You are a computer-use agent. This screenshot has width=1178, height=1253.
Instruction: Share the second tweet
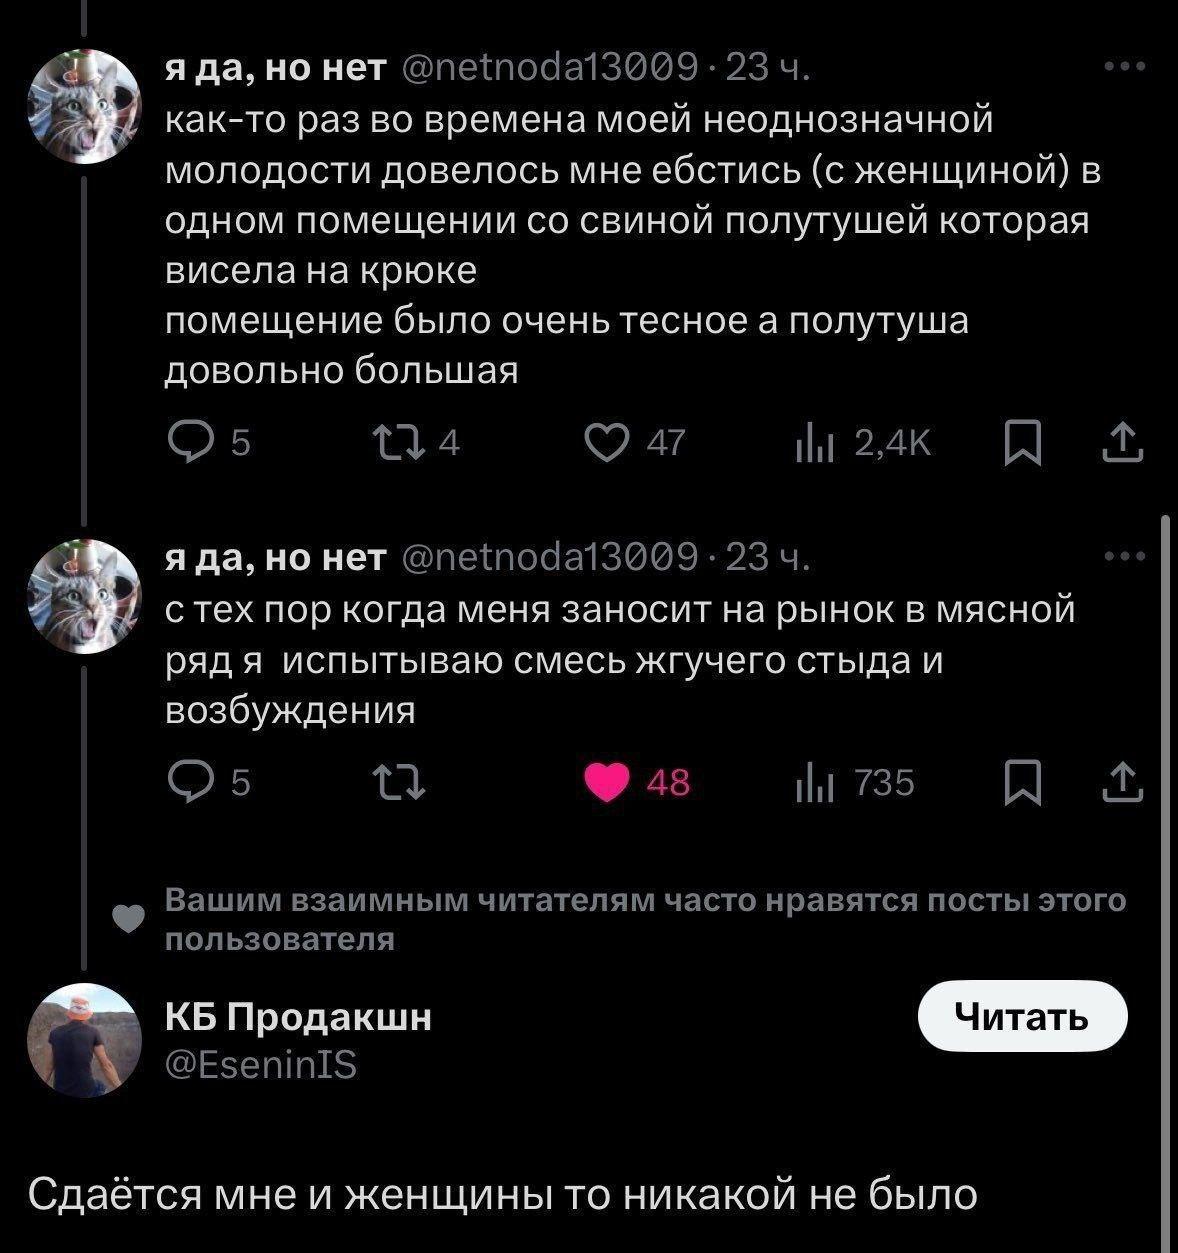[x=1122, y=782]
